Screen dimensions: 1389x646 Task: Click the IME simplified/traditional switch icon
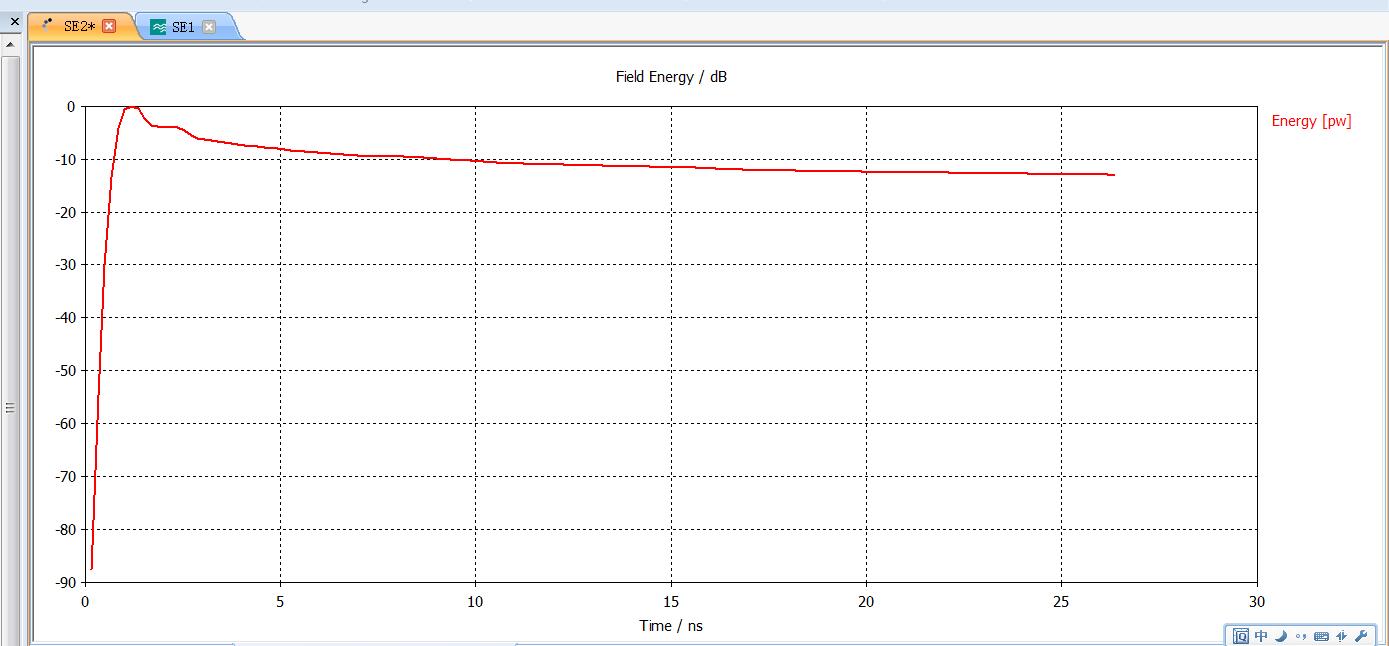click(x=1341, y=636)
